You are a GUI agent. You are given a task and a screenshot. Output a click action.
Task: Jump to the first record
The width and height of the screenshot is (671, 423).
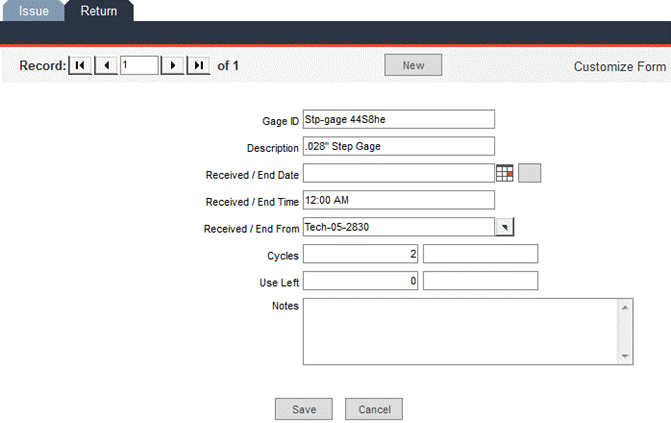[x=80, y=66]
